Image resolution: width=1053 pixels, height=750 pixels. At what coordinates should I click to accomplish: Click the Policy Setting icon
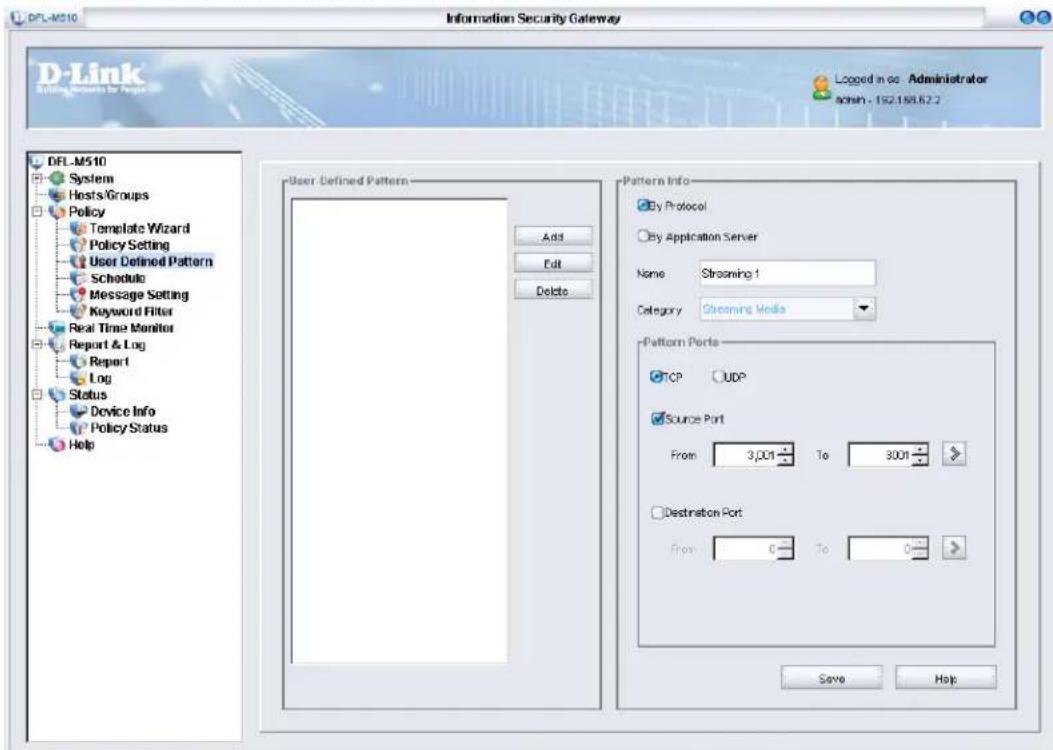point(79,245)
